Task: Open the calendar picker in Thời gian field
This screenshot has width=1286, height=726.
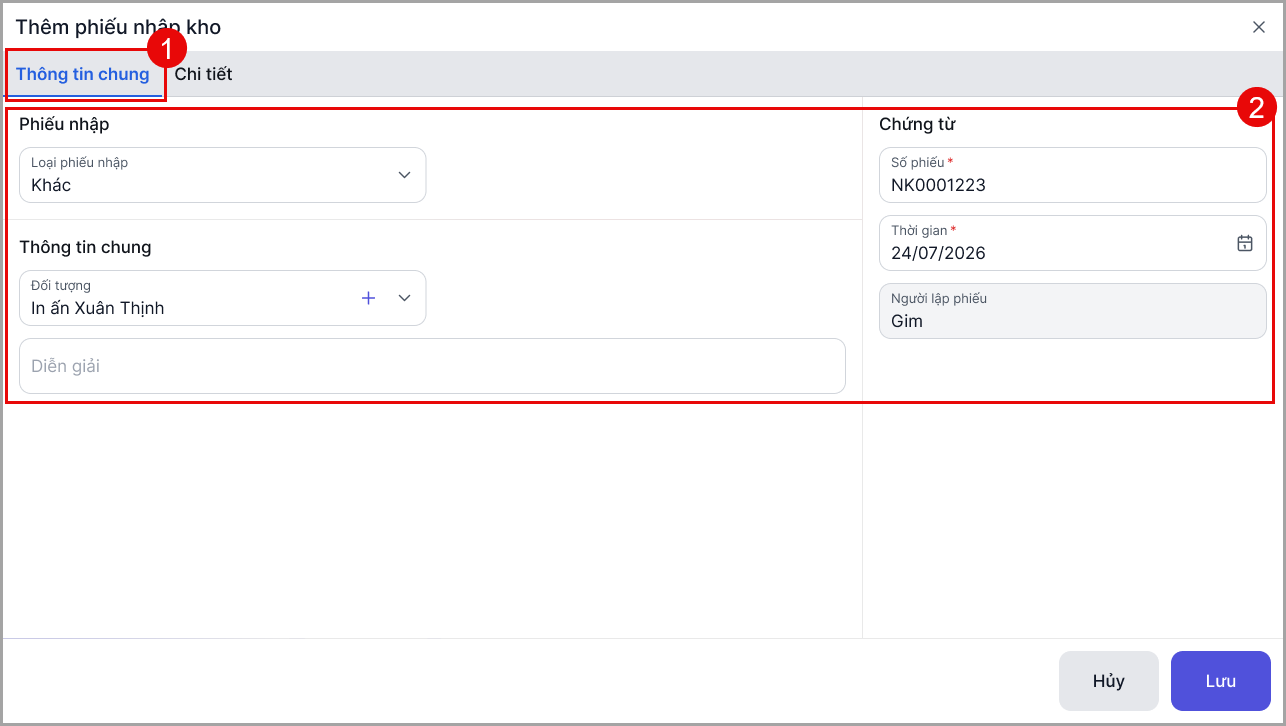Action: tap(1245, 243)
